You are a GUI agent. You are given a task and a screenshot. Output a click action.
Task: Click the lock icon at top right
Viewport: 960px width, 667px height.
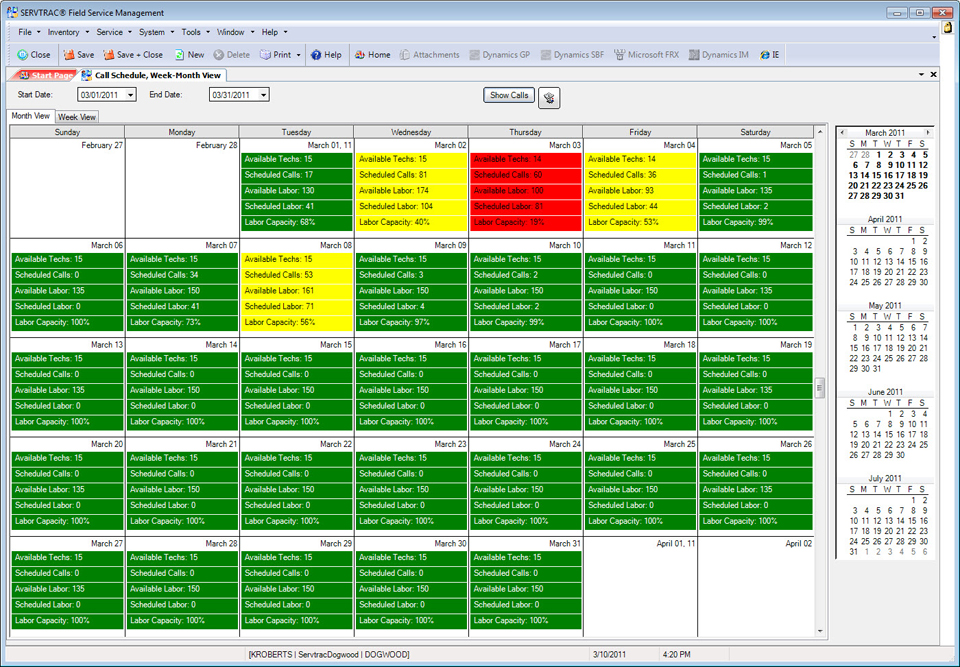[x=946, y=29]
